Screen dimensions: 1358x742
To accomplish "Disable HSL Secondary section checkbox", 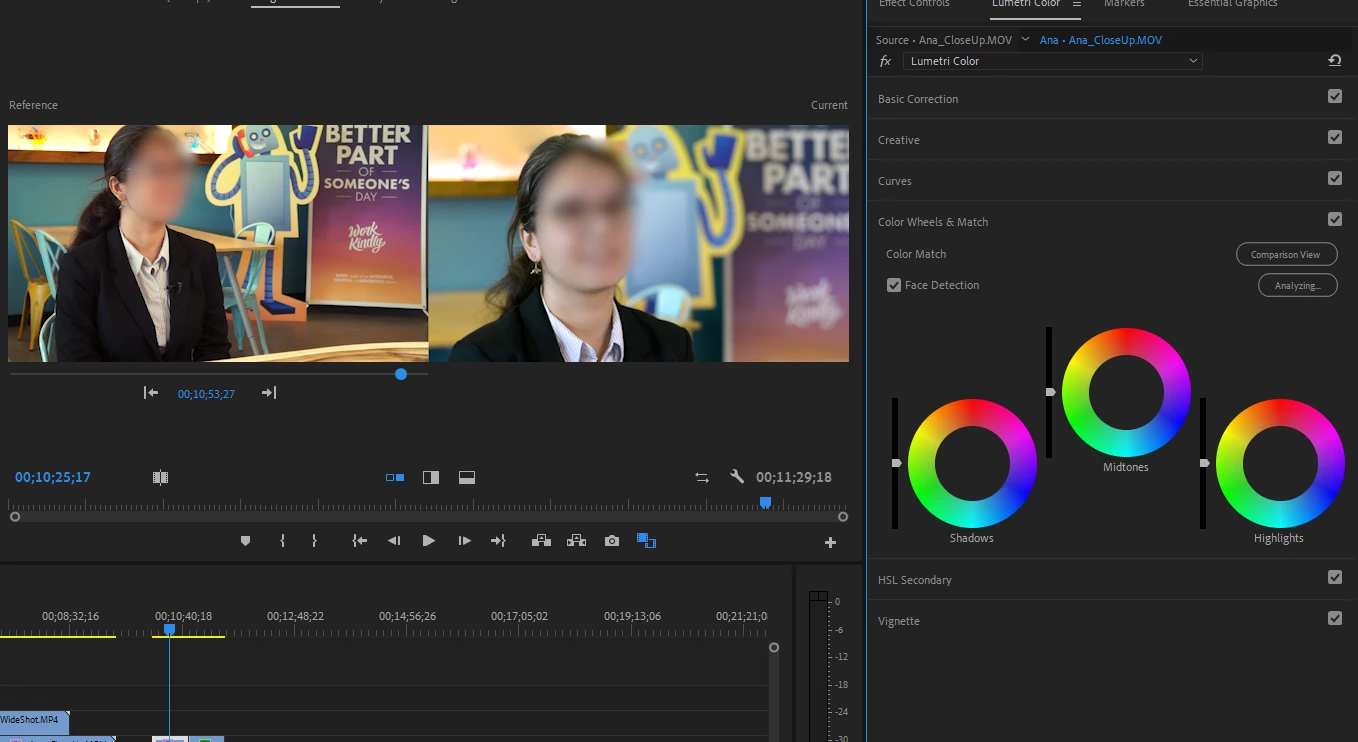I will [x=1335, y=578].
